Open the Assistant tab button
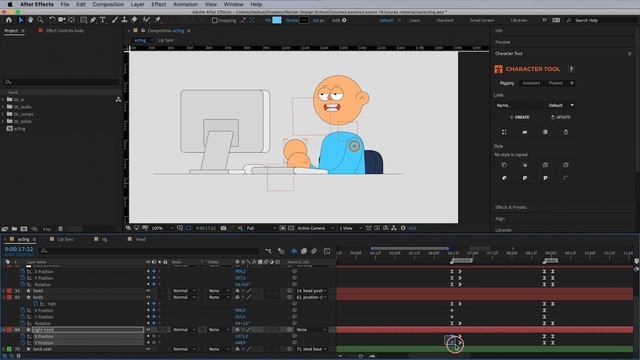Image resolution: width=640 pixels, height=360 pixels. pos(531,83)
